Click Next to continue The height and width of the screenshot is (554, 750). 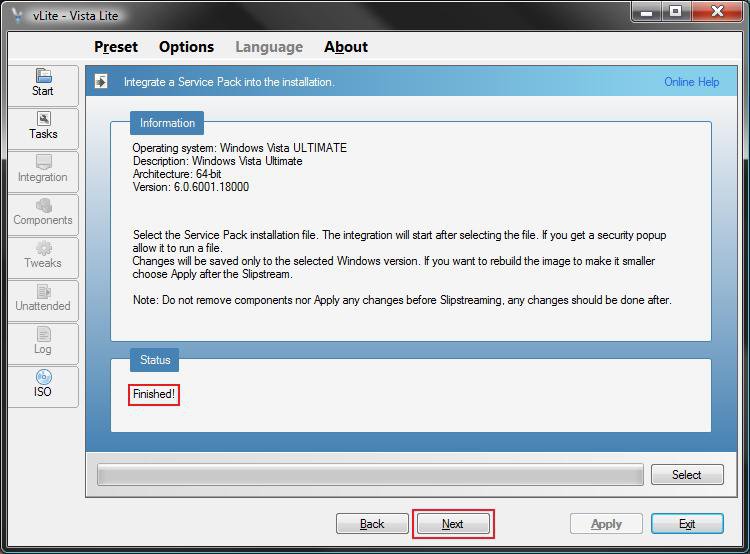pyautogui.click(x=453, y=524)
